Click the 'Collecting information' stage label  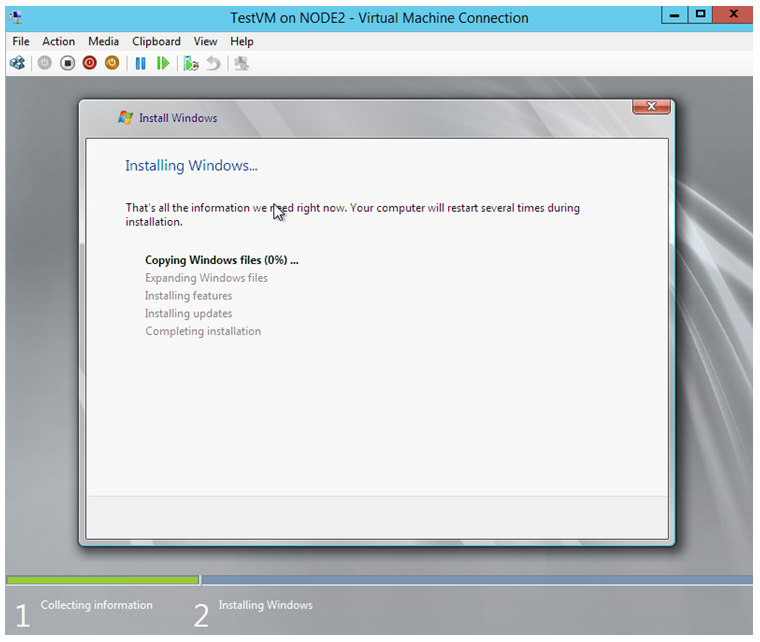[x=96, y=605]
